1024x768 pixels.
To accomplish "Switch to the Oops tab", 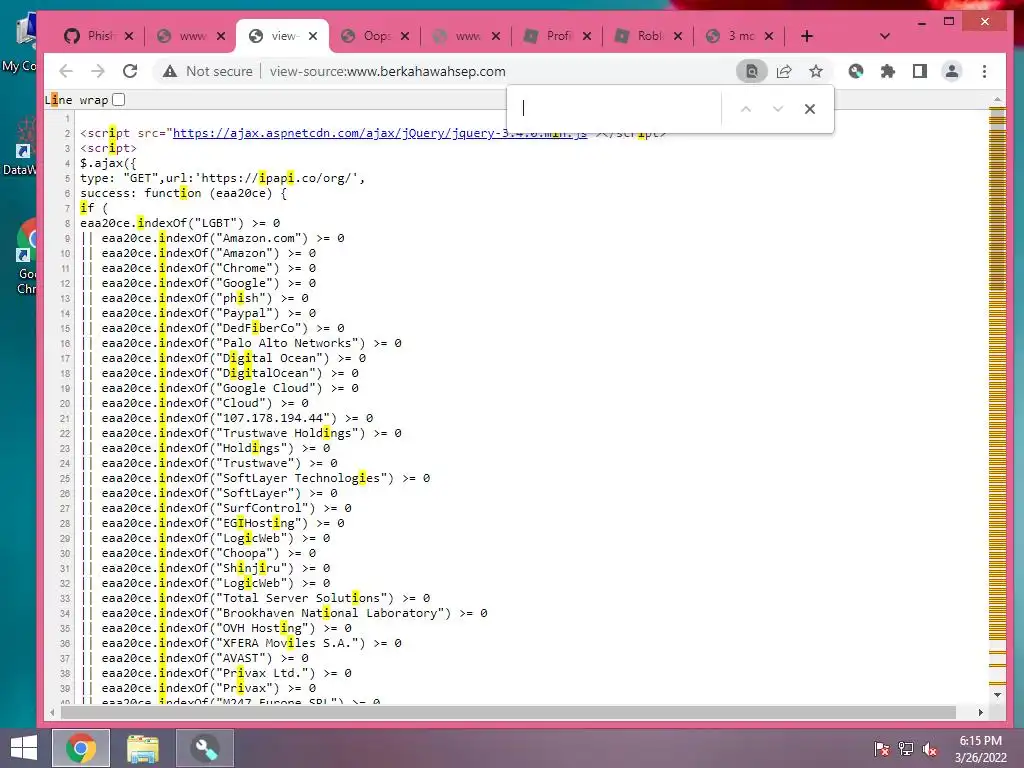I will point(367,36).
